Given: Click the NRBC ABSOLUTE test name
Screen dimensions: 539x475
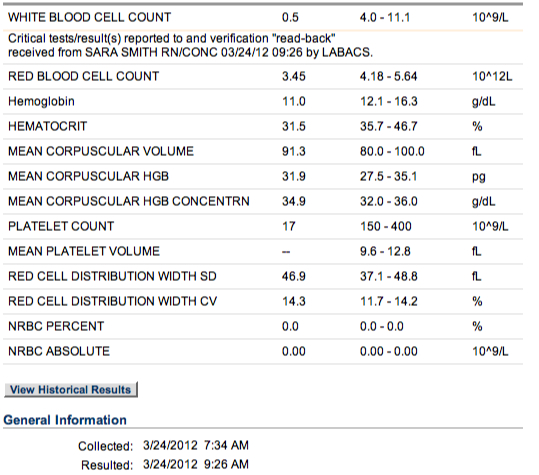Looking at the screenshot, I should coord(59,351).
